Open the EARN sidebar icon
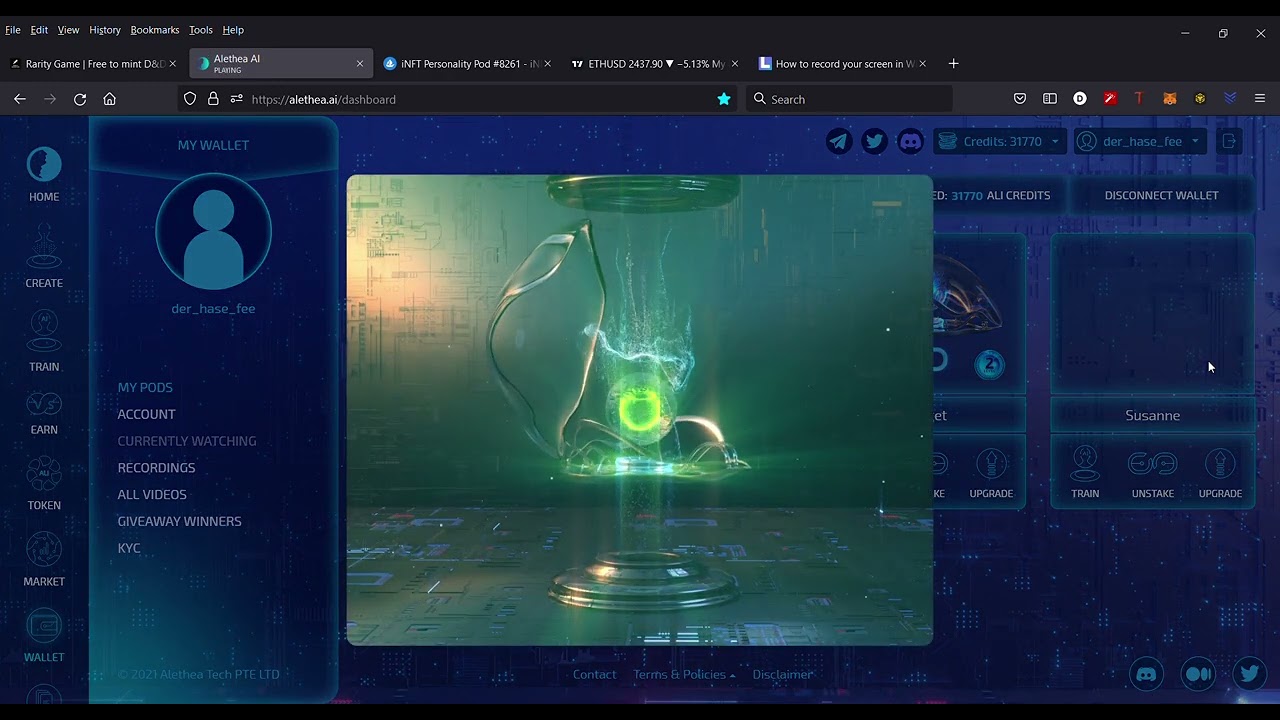Viewport: 1280px width, 720px height. point(44,403)
